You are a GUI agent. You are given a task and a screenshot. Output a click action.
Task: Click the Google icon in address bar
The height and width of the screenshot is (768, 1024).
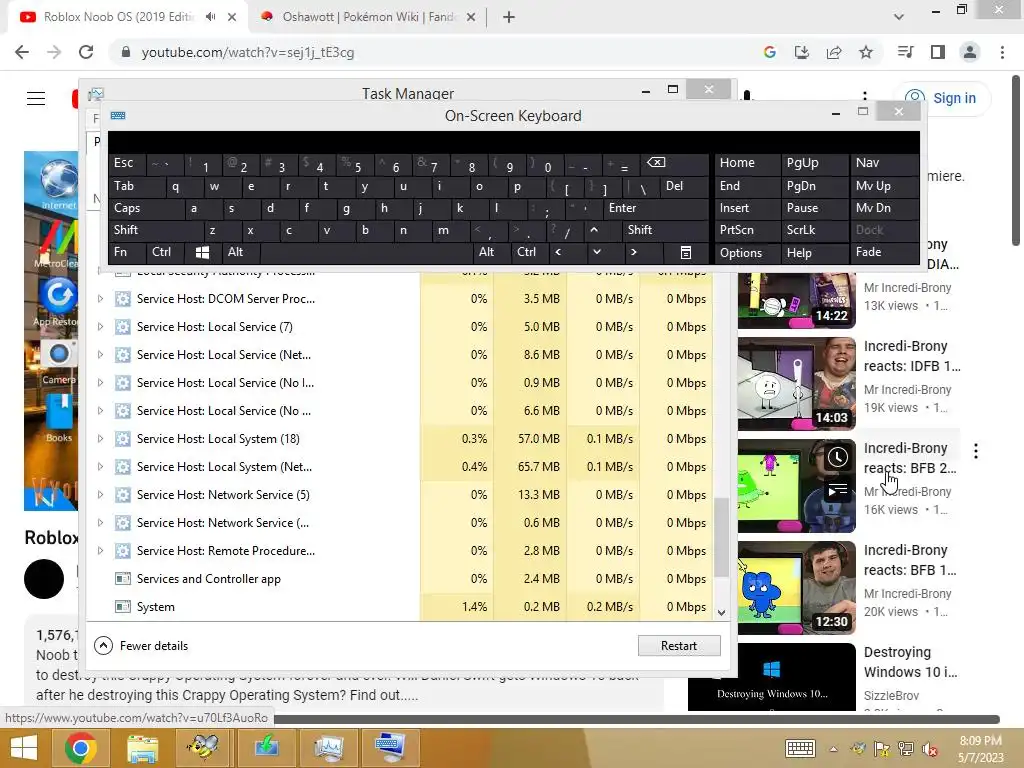click(769, 52)
